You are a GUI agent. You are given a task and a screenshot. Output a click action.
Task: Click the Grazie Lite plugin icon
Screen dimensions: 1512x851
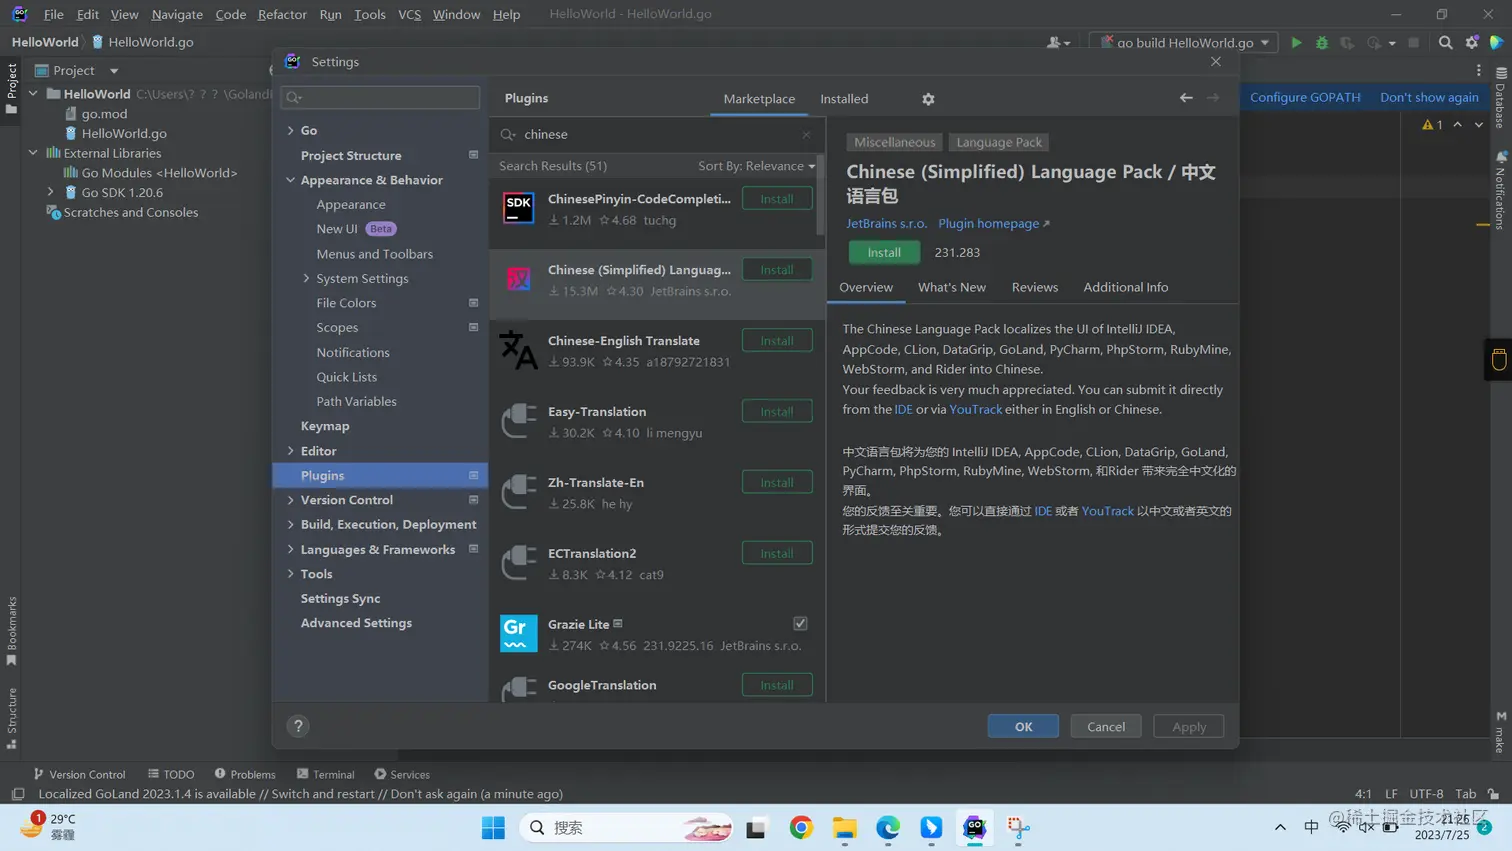518,634
